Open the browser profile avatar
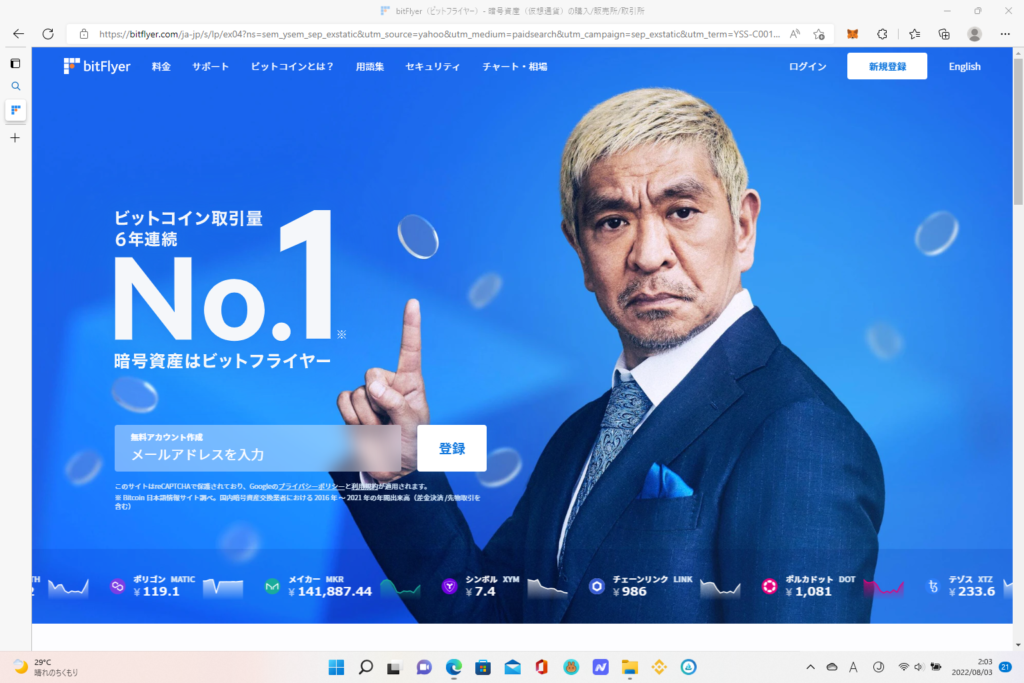Image resolution: width=1024 pixels, height=683 pixels. pyautogui.click(x=974, y=34)
